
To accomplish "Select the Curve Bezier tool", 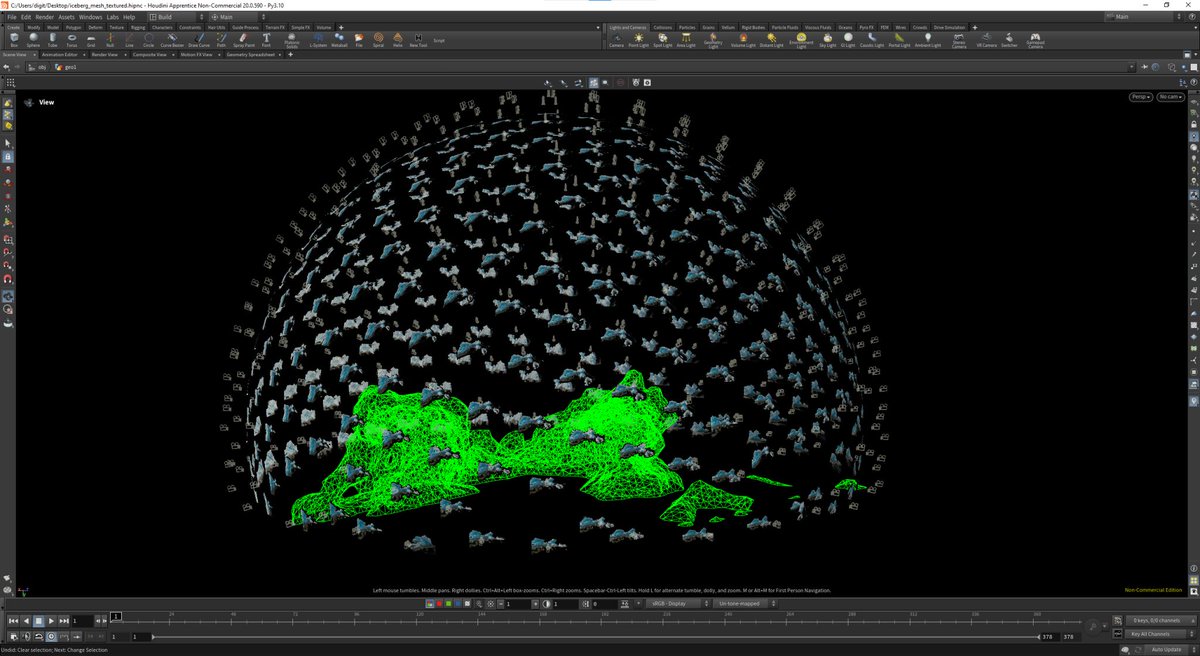I will click(x=171, y=40).
